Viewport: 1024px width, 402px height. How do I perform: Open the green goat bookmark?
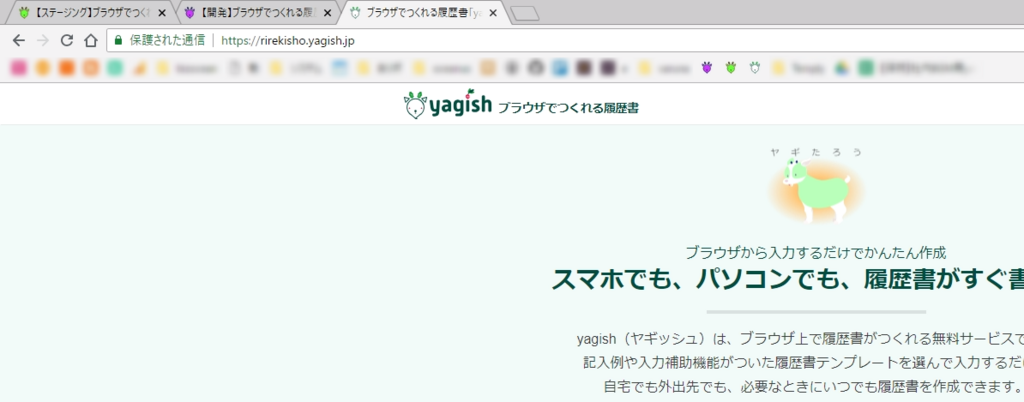click(x=730, y=67)
